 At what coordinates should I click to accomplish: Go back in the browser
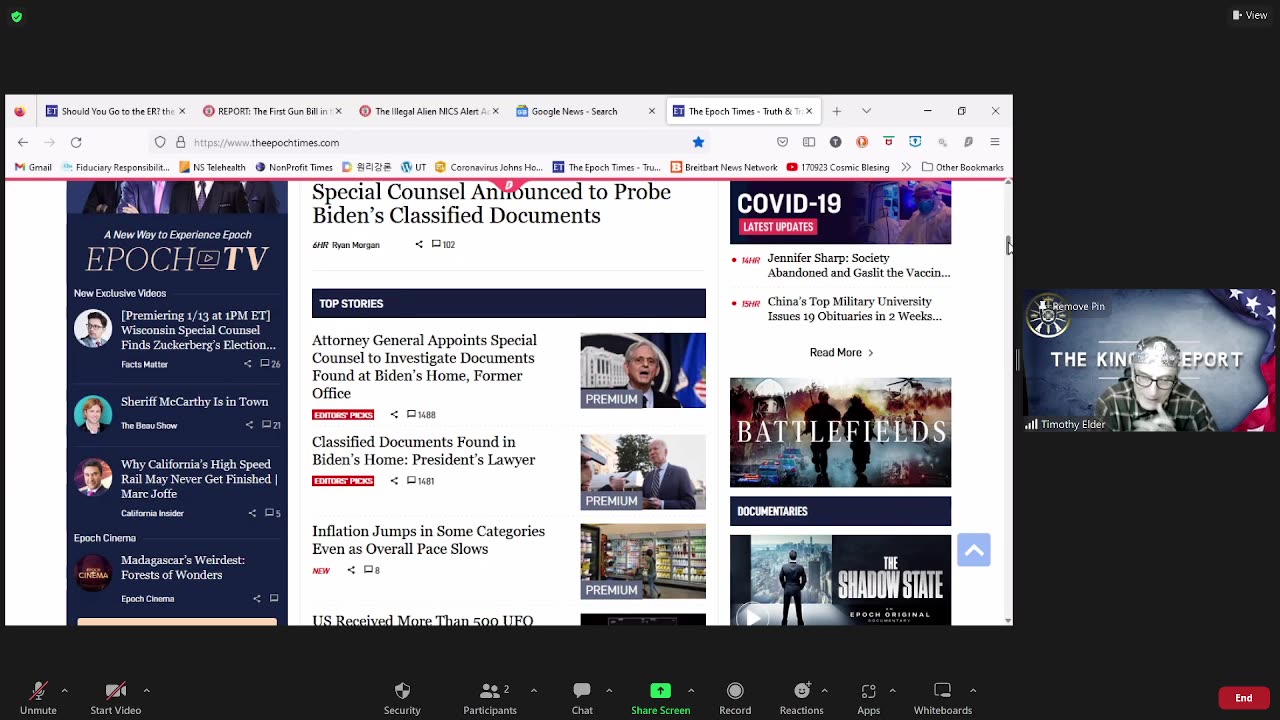(x=23, y=142)
